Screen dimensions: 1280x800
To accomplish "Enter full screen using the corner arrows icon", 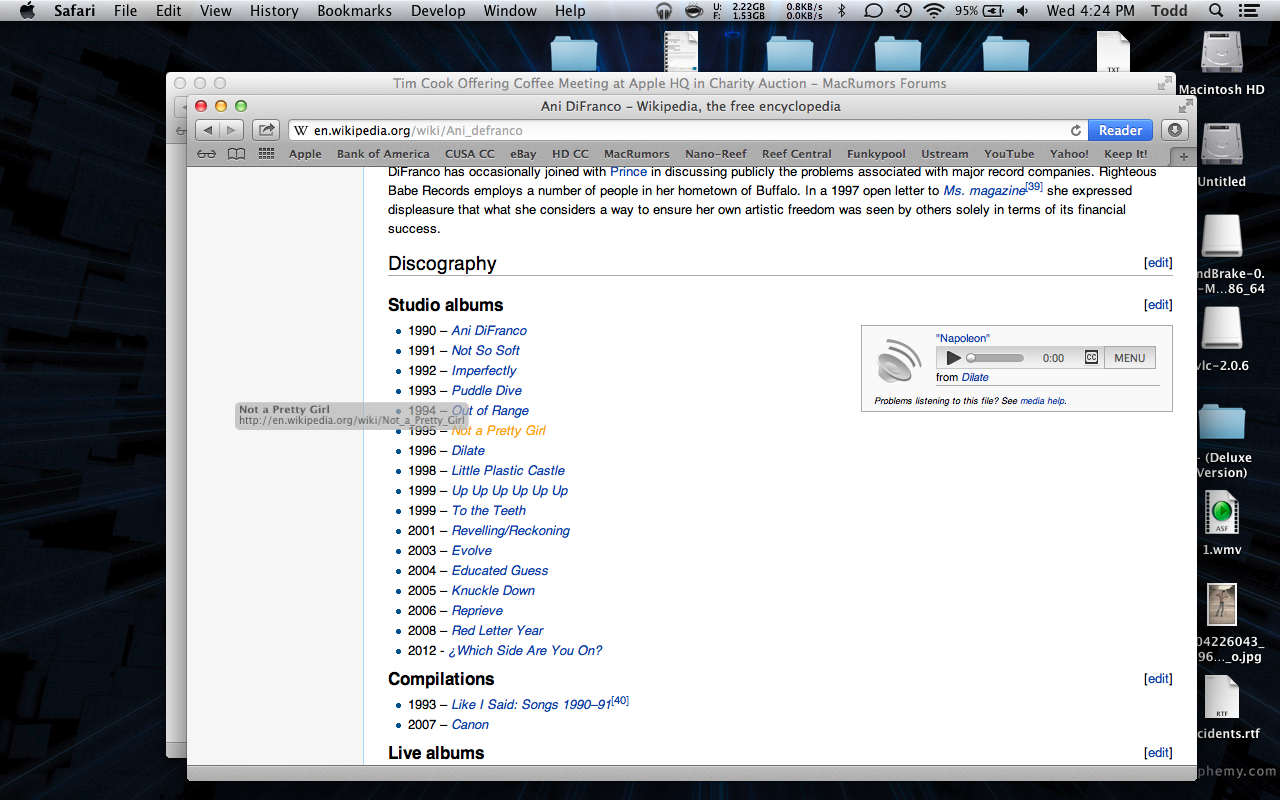I will click(1186, 106).
